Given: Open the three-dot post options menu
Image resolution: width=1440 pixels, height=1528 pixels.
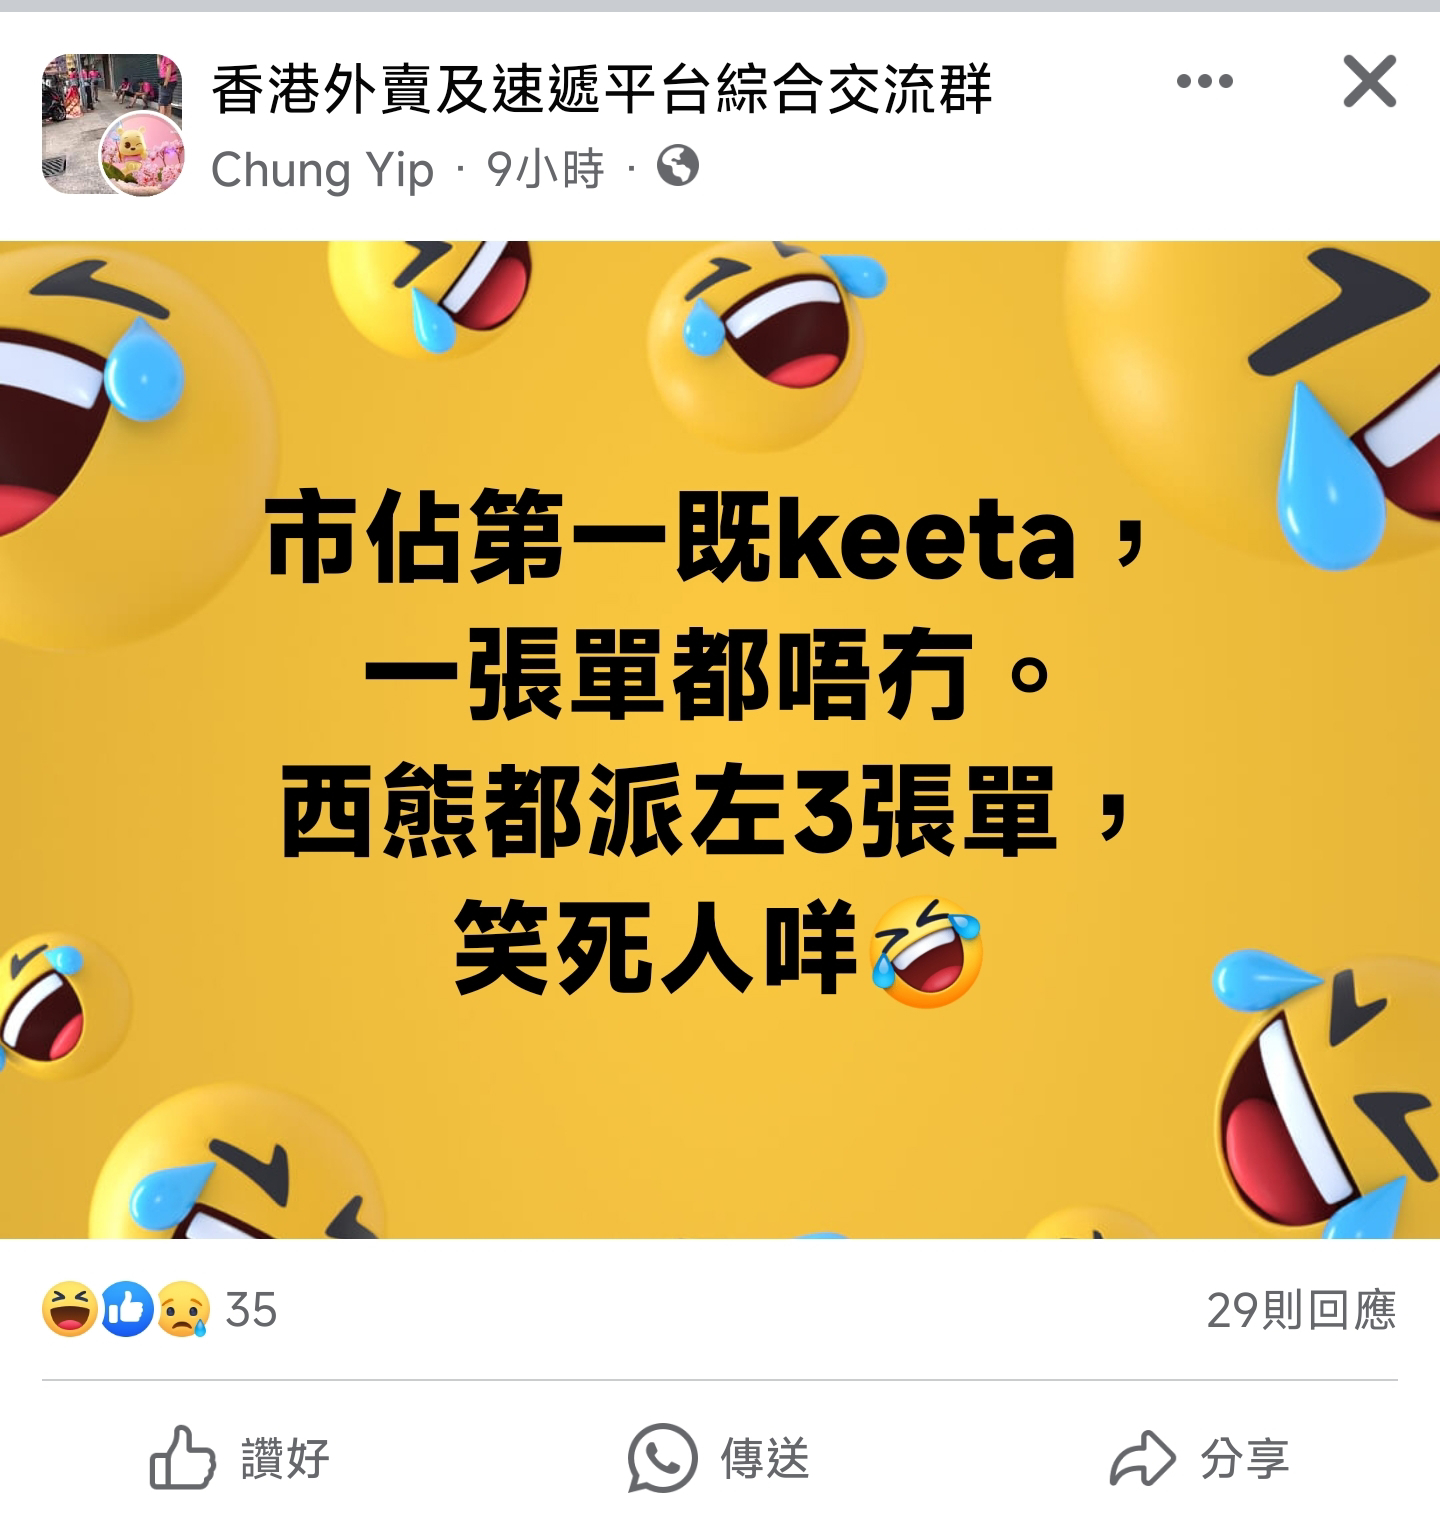Looking at the screenshot, I should (1205, 82).
